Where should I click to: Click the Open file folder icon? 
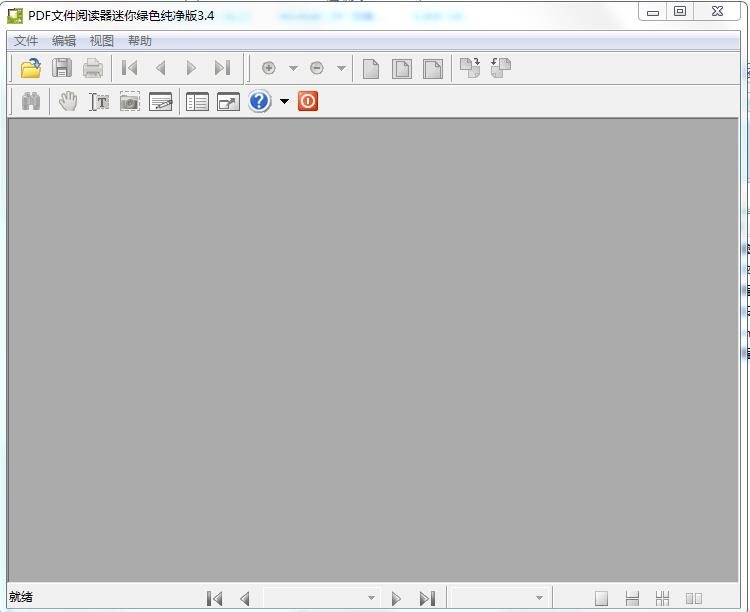(x=31, y=68)
